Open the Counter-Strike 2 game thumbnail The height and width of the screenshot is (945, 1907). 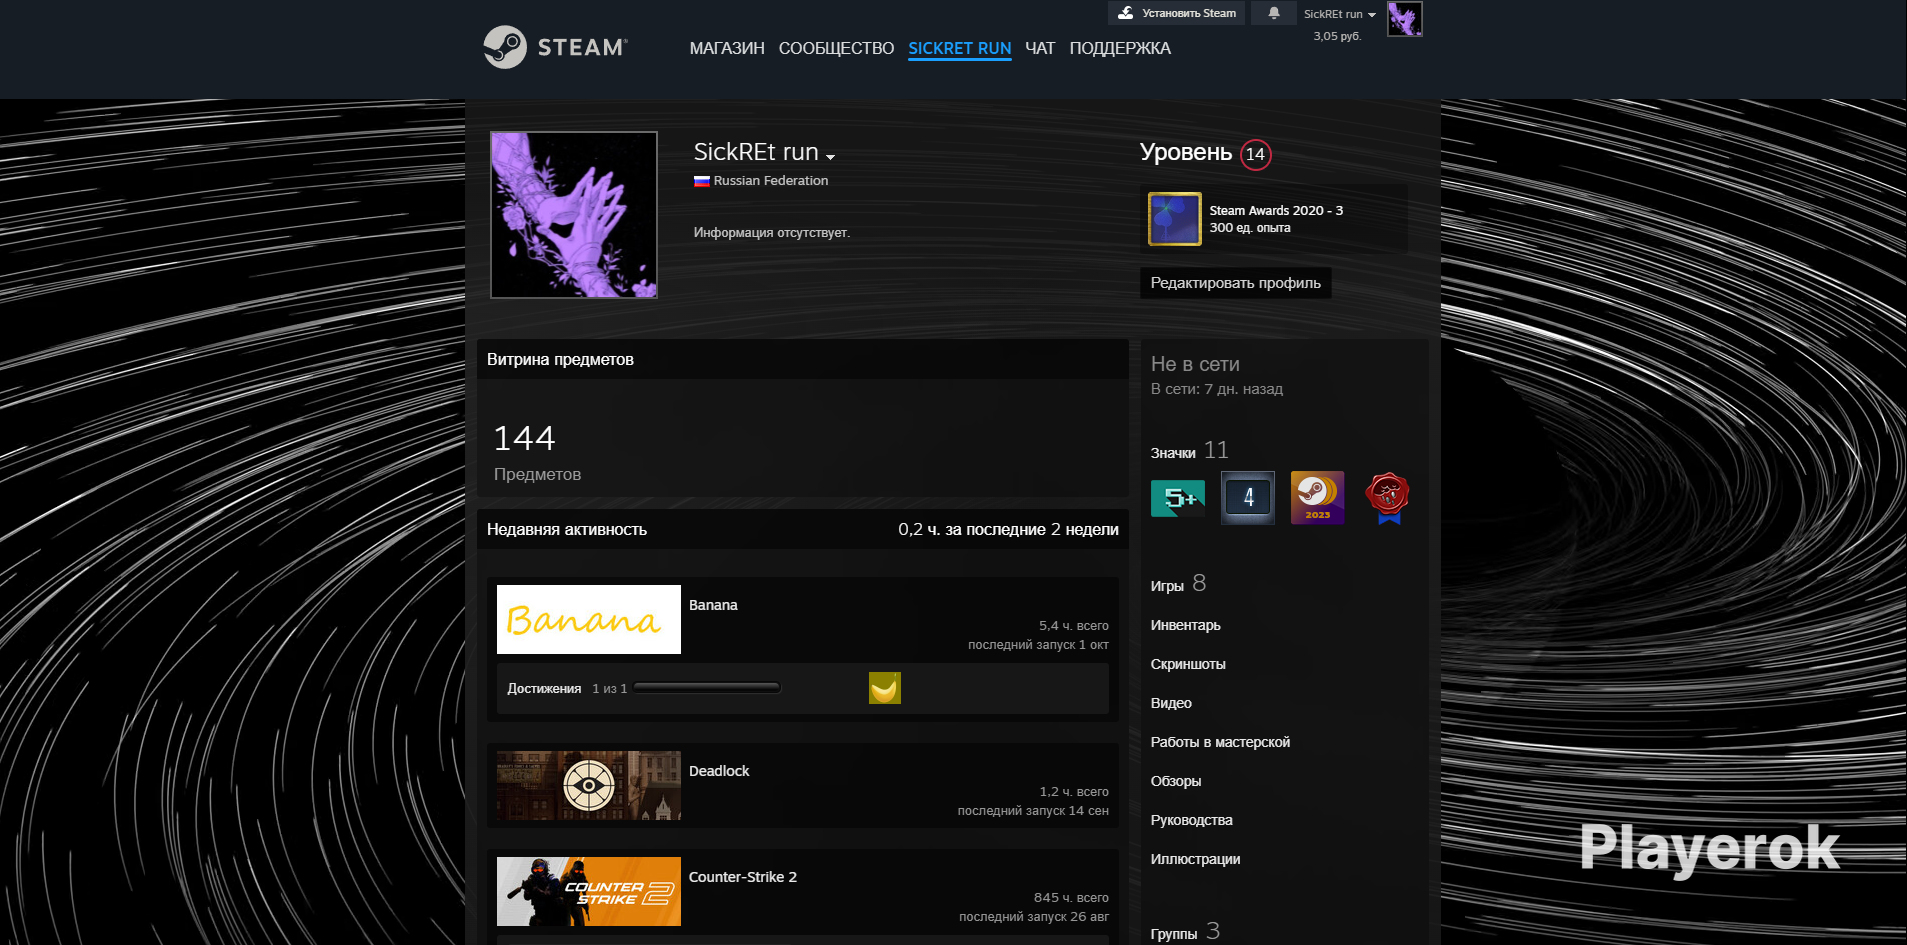589,892
